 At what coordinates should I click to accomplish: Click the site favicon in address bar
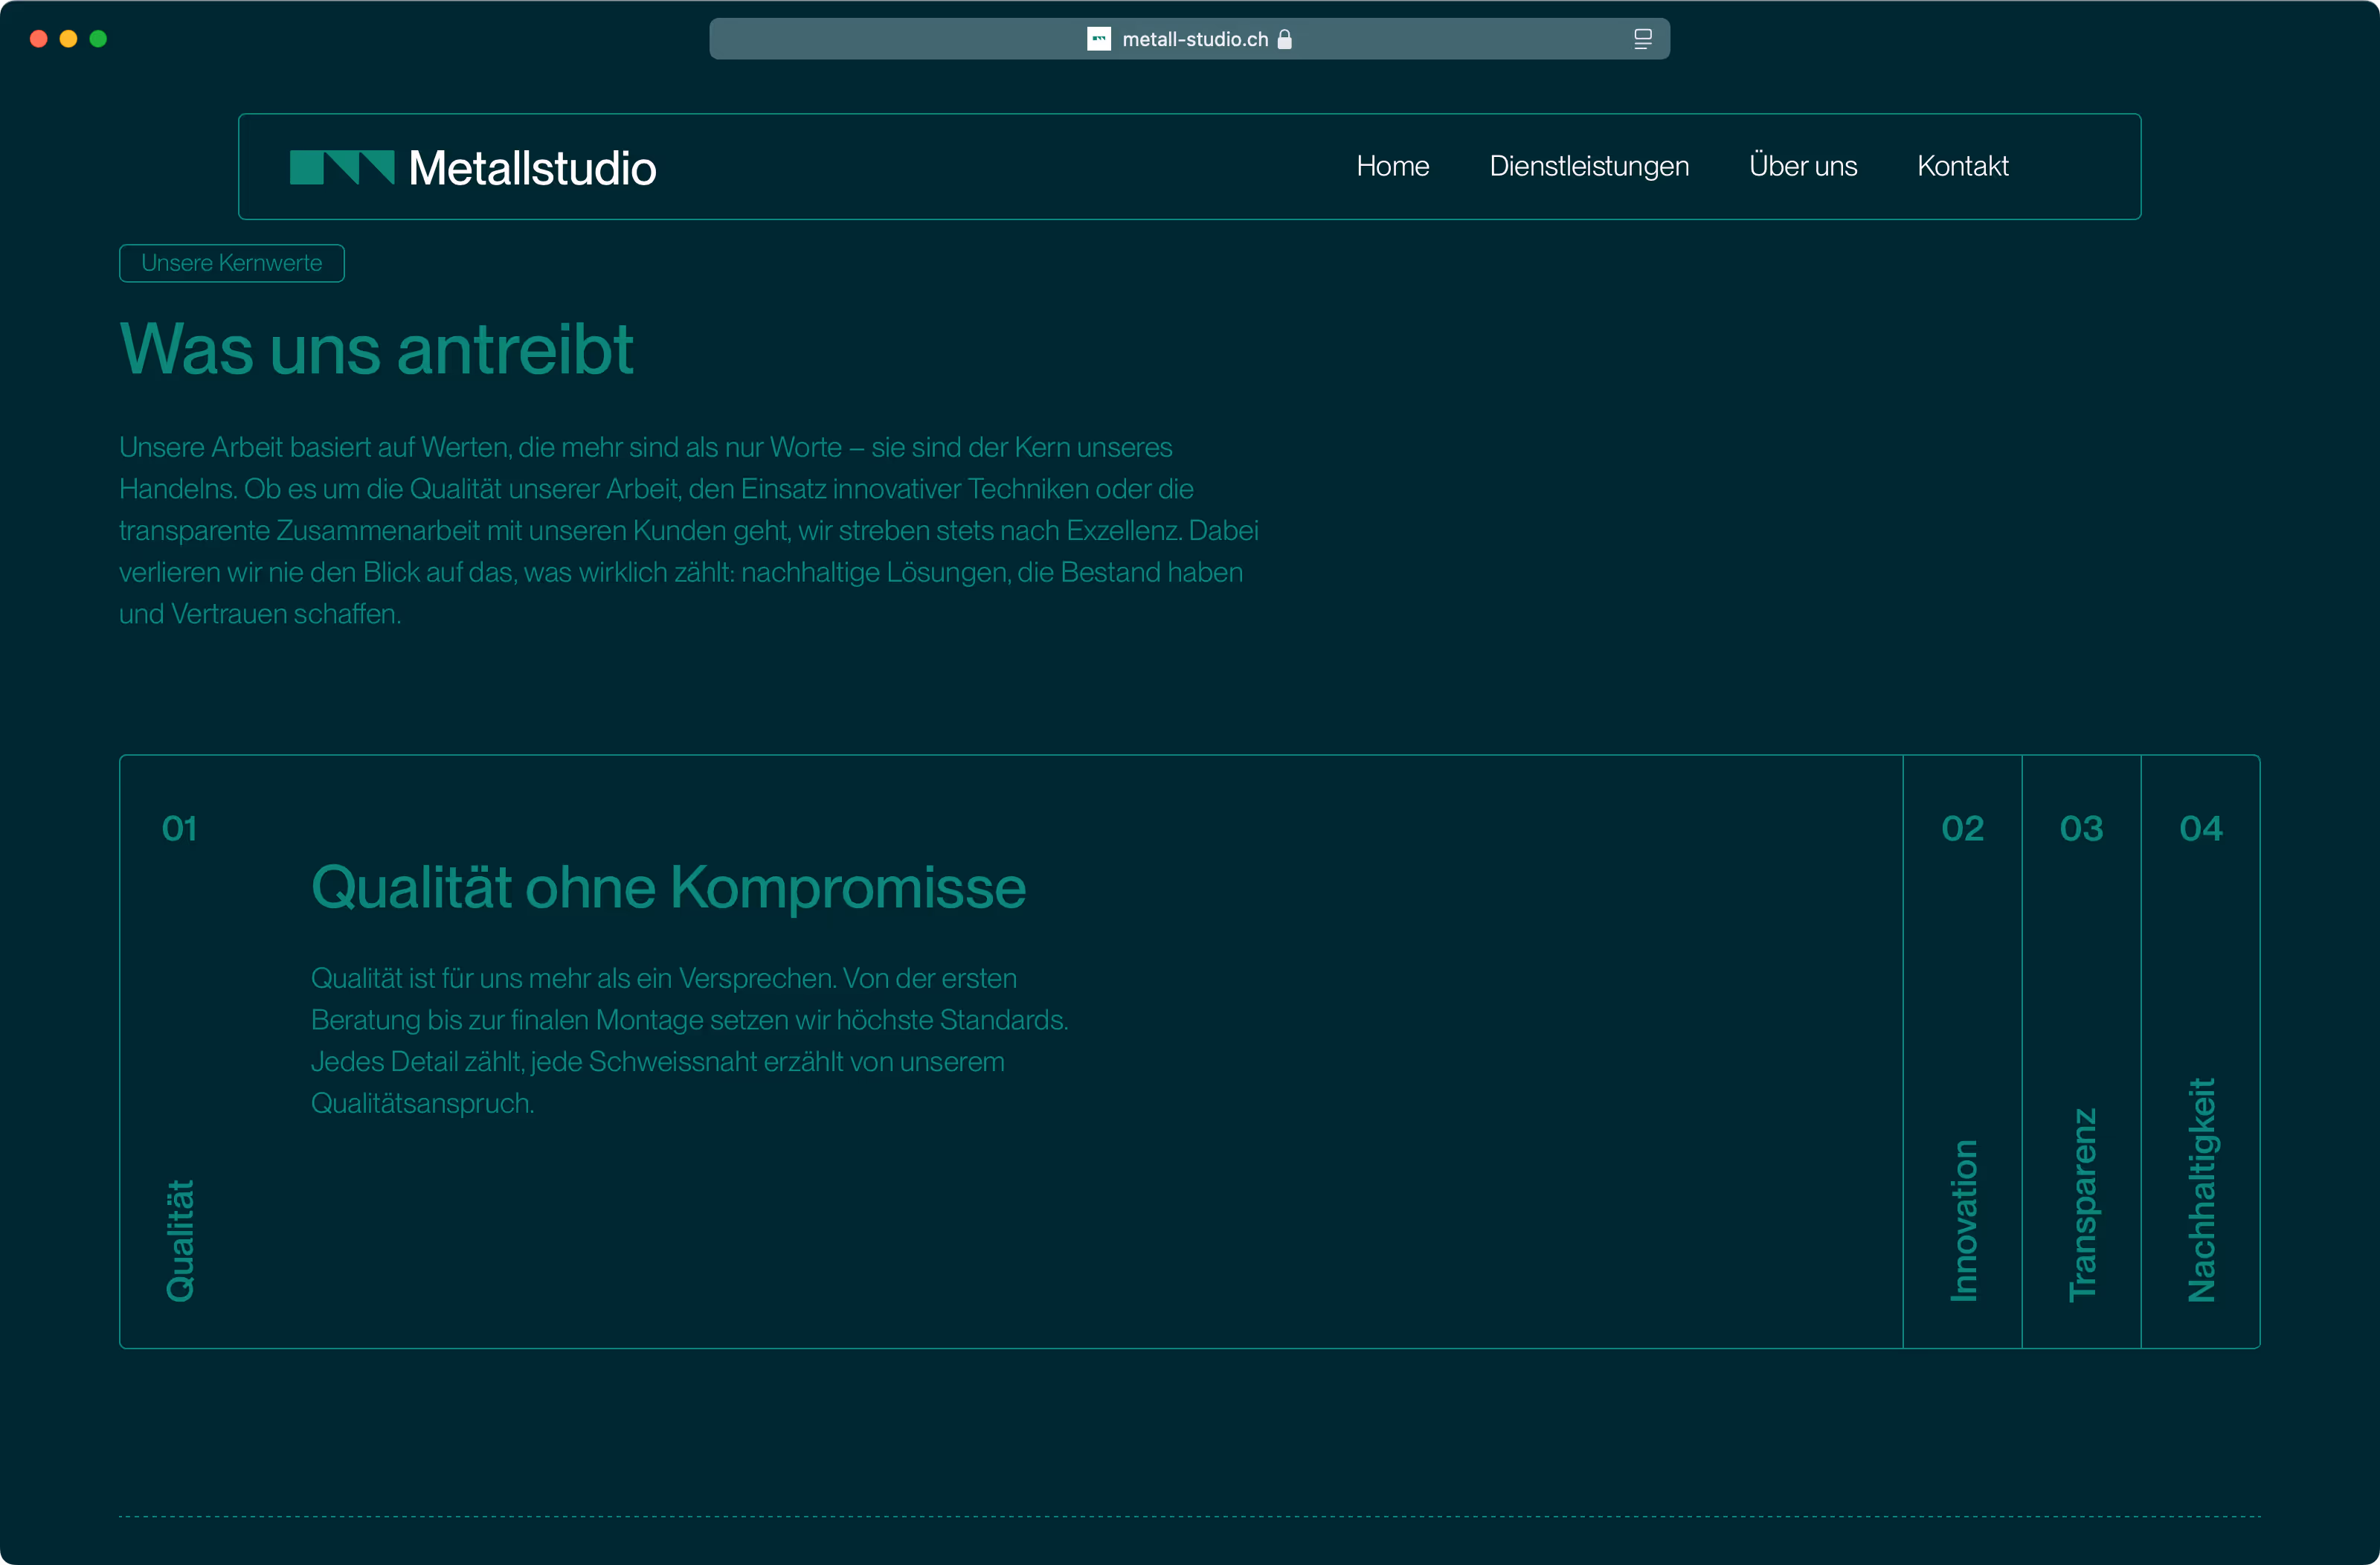pos(1099,39)
